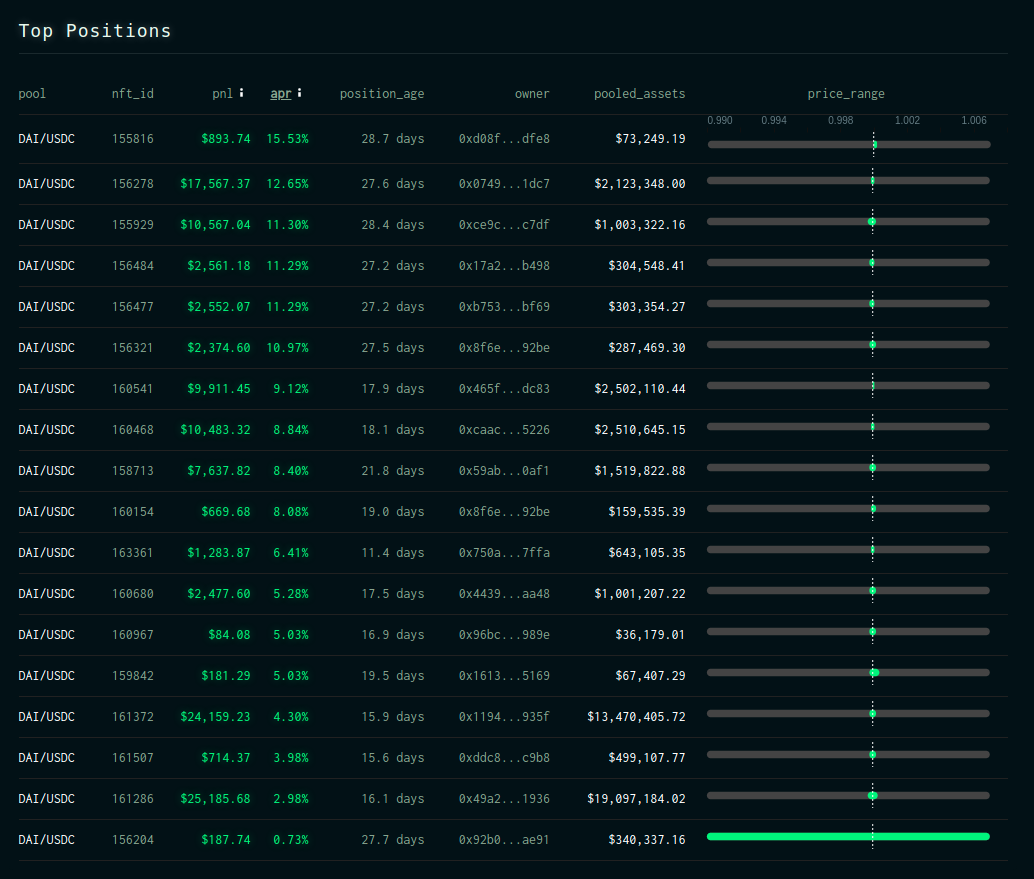Click the price_range column header
This screenshot has width=1034, height=879.
[x=846, y=94]
